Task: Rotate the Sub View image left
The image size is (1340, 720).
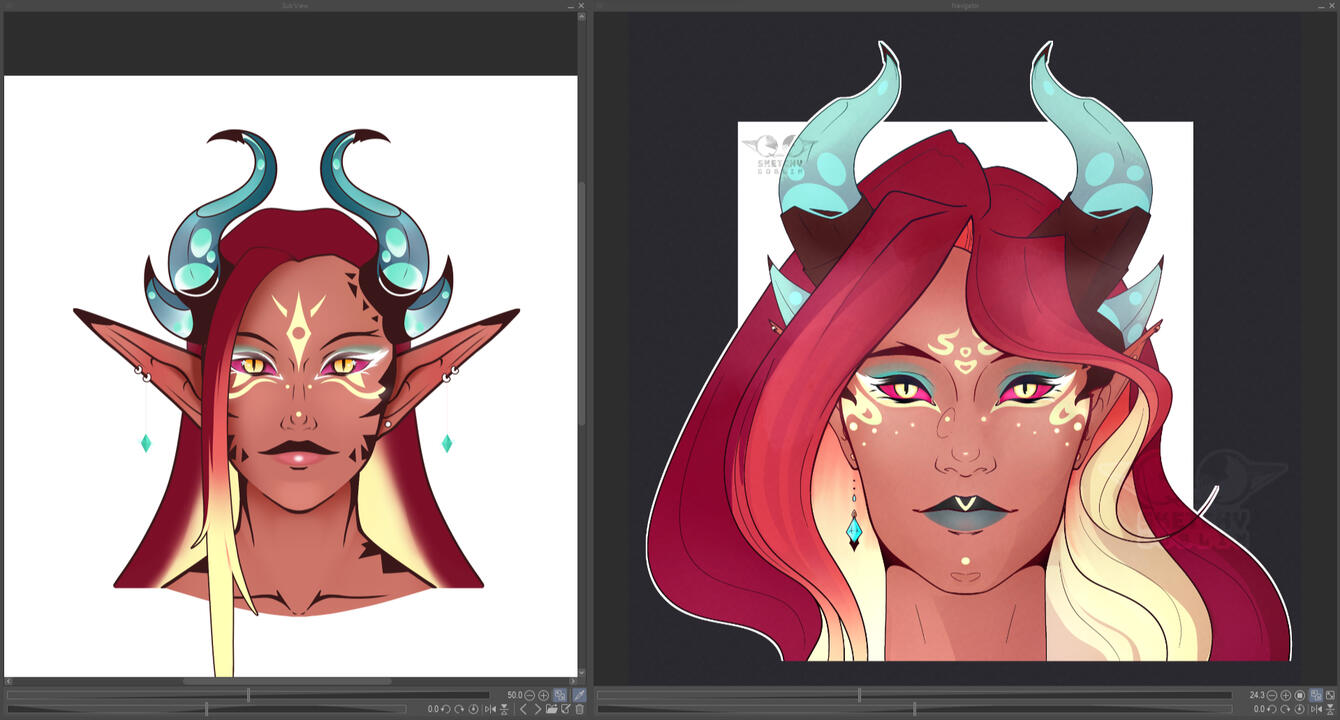Action: pos(446,709)
